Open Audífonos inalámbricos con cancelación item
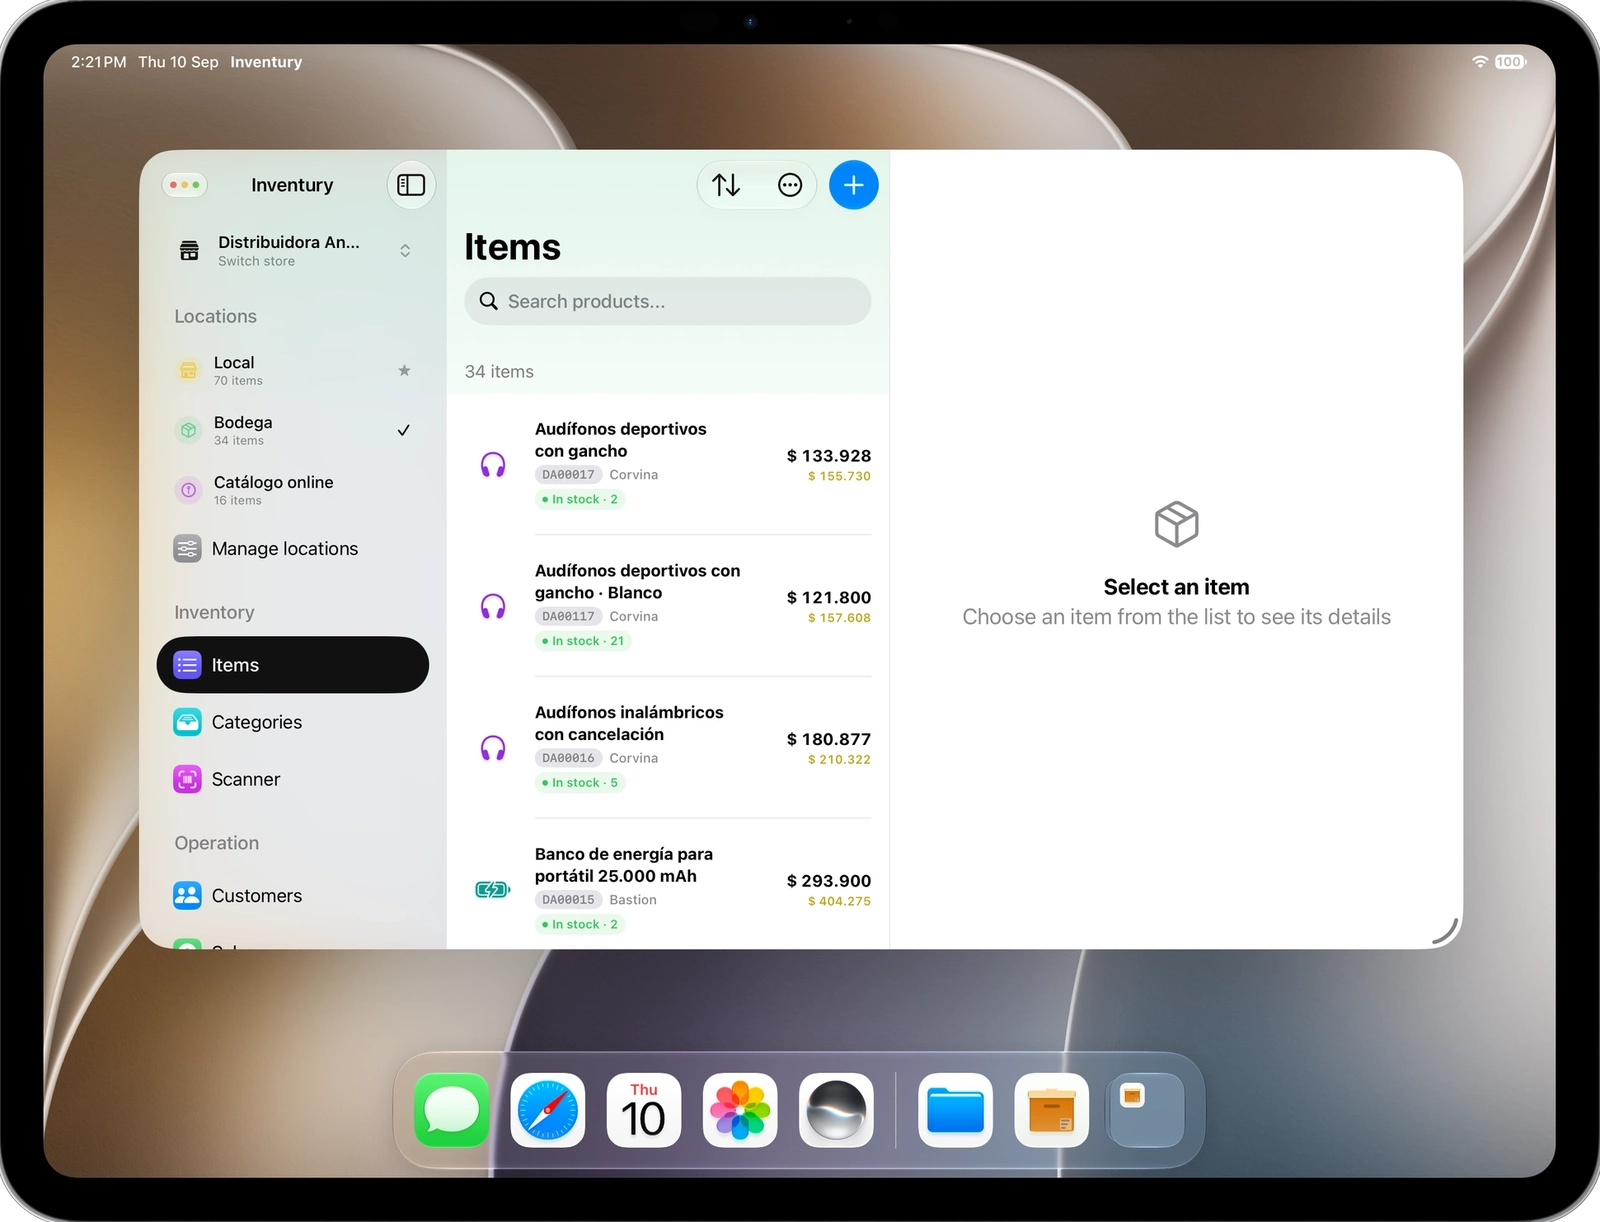The height and width of the screenshot is (1222, 1600). pyautogui.click(x=668, y=748)
